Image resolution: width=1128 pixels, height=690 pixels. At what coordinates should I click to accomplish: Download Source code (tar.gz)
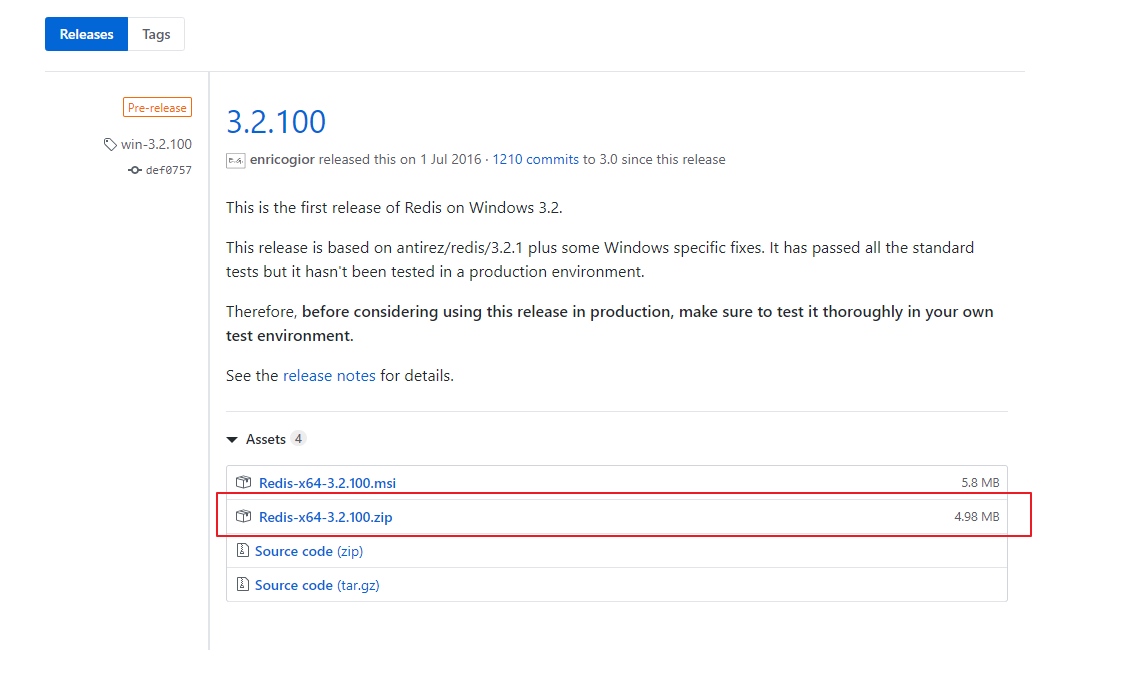(317, 585)
